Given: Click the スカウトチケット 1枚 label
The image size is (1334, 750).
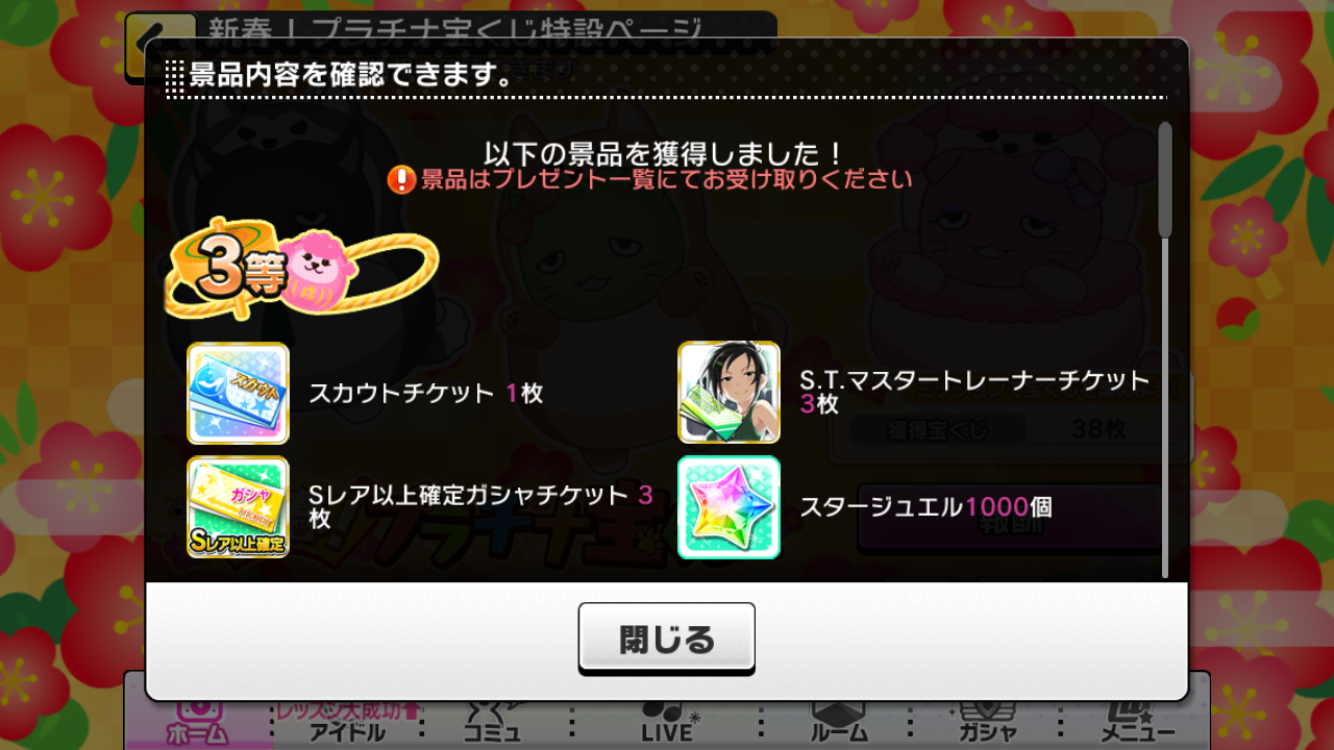Looking at the screenshot, I should [x=426, y=393].
